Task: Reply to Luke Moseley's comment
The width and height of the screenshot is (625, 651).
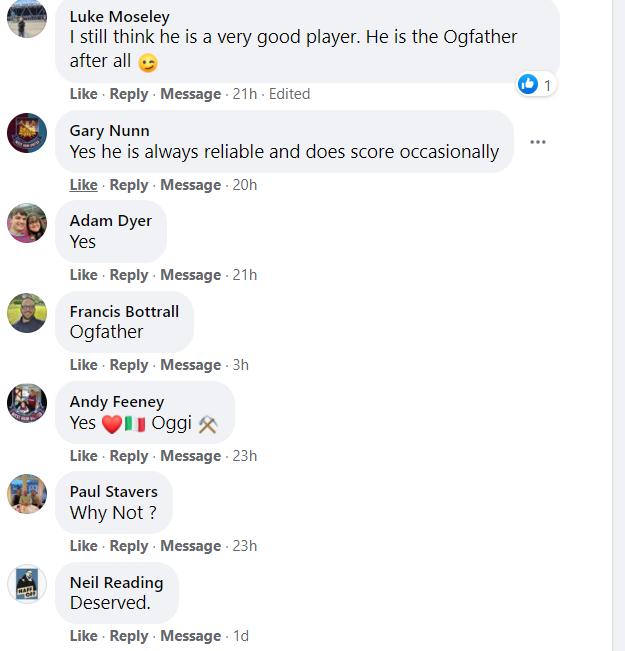Action: pyautogui.click(x=129, y=94)
